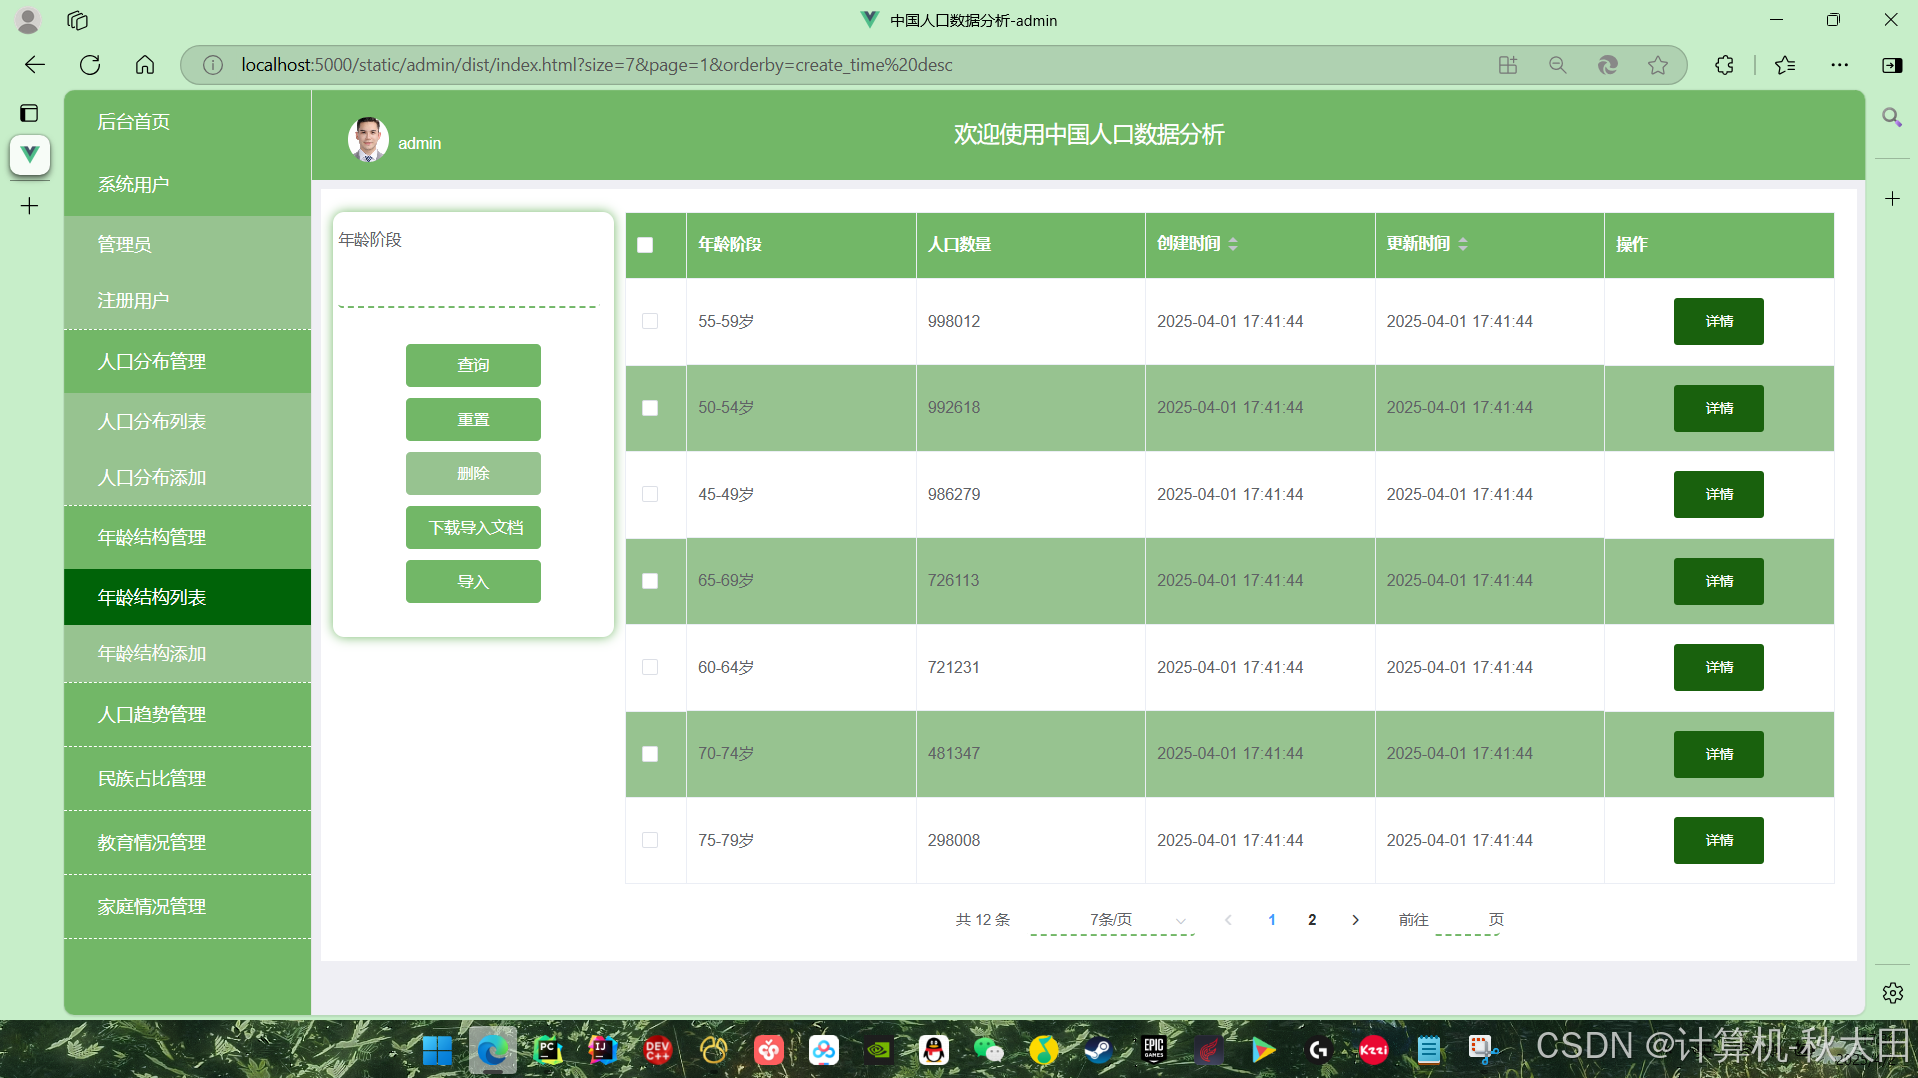This screenshot has width=1918, height=1078.
Task: Click the 查询 search button
Action: (x=473, y=365)
